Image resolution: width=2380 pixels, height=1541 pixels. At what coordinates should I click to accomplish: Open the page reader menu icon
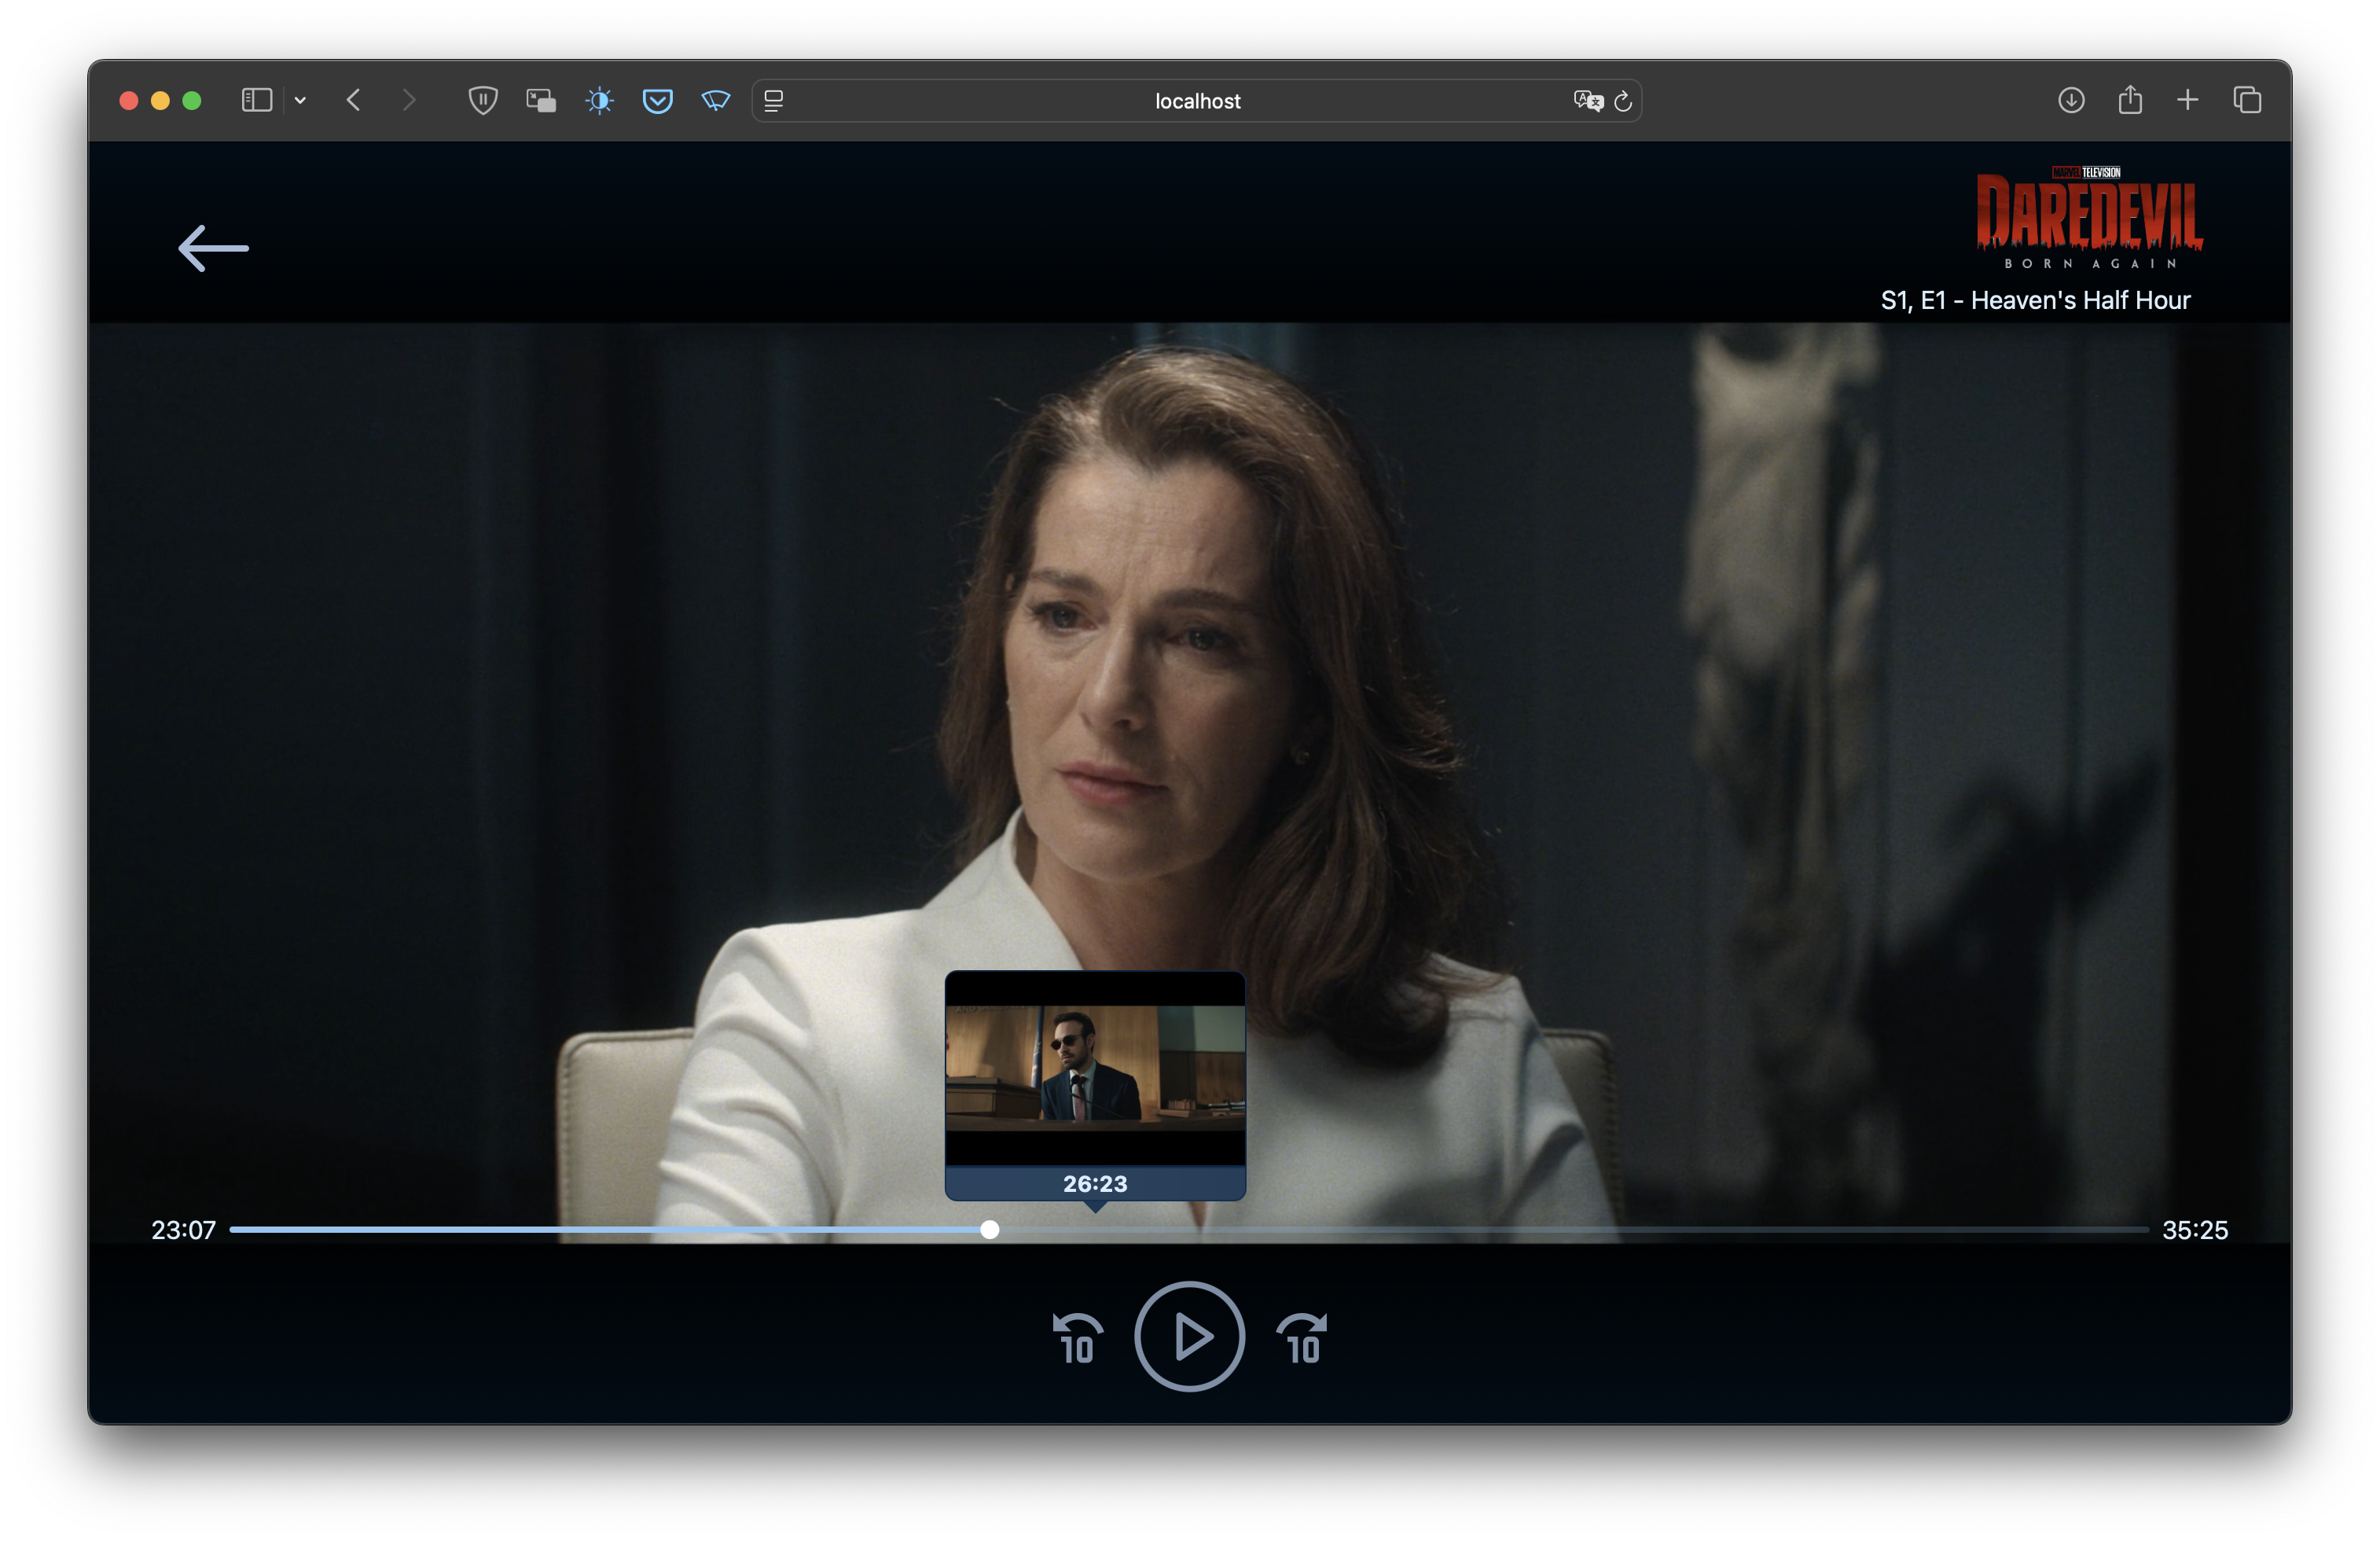click(774, 100)
